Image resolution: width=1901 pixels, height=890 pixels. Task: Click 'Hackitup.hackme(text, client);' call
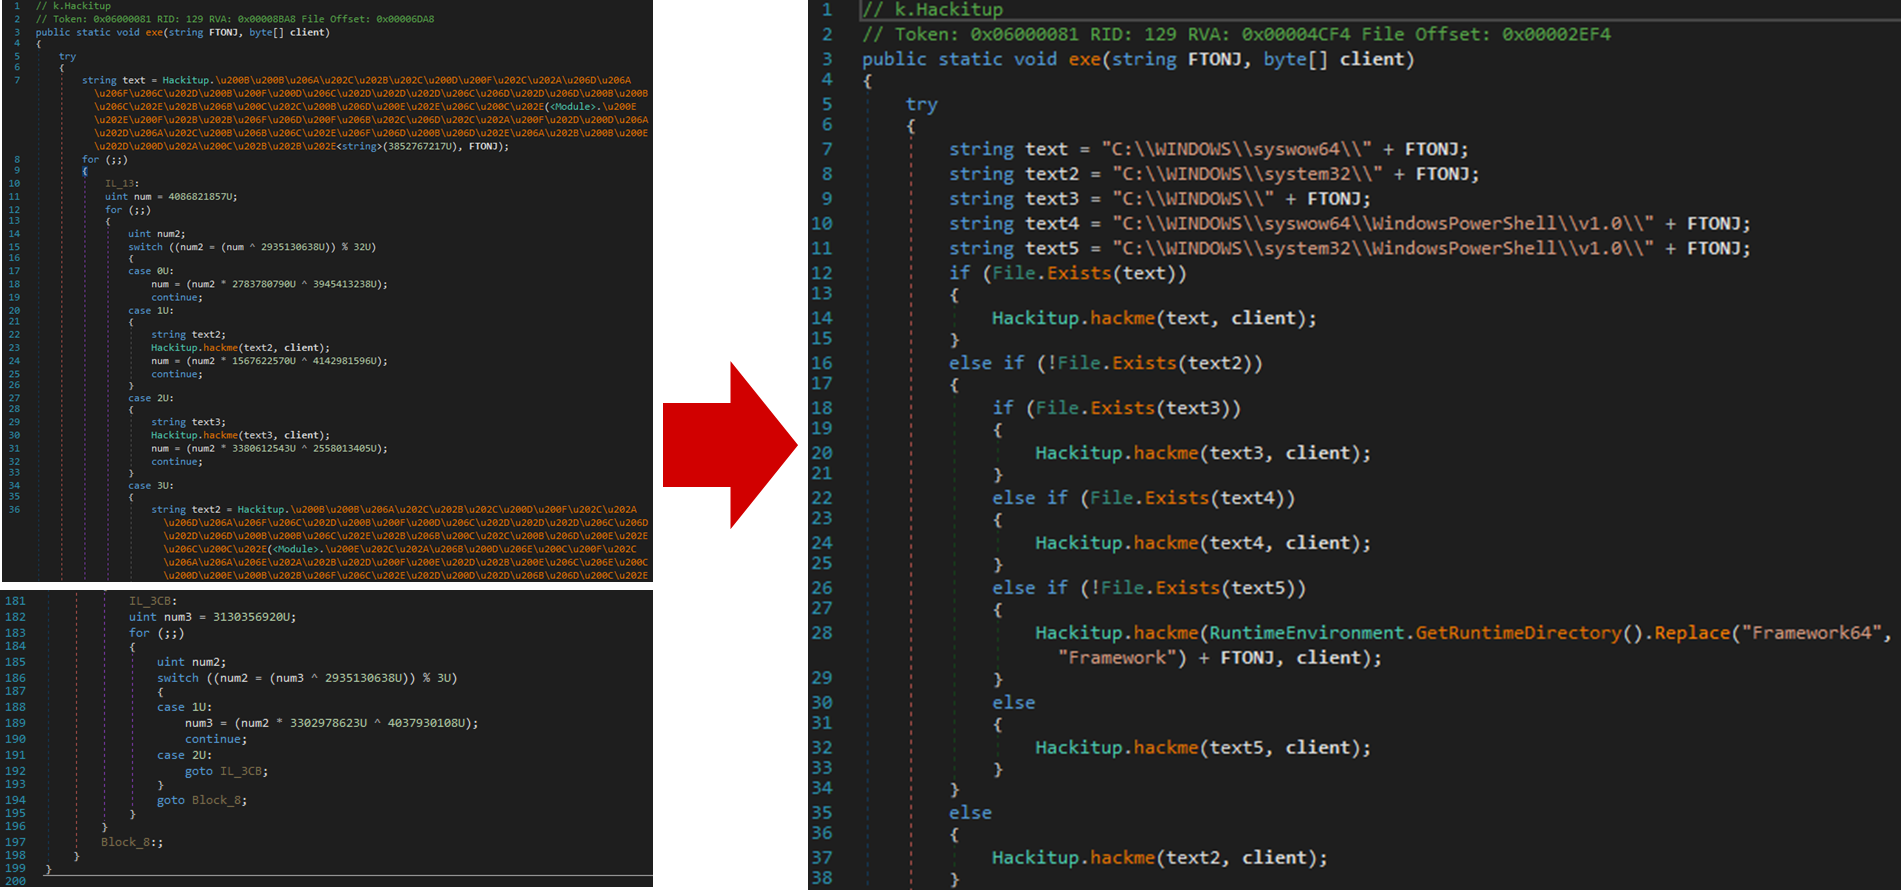tap(1154, 318)
